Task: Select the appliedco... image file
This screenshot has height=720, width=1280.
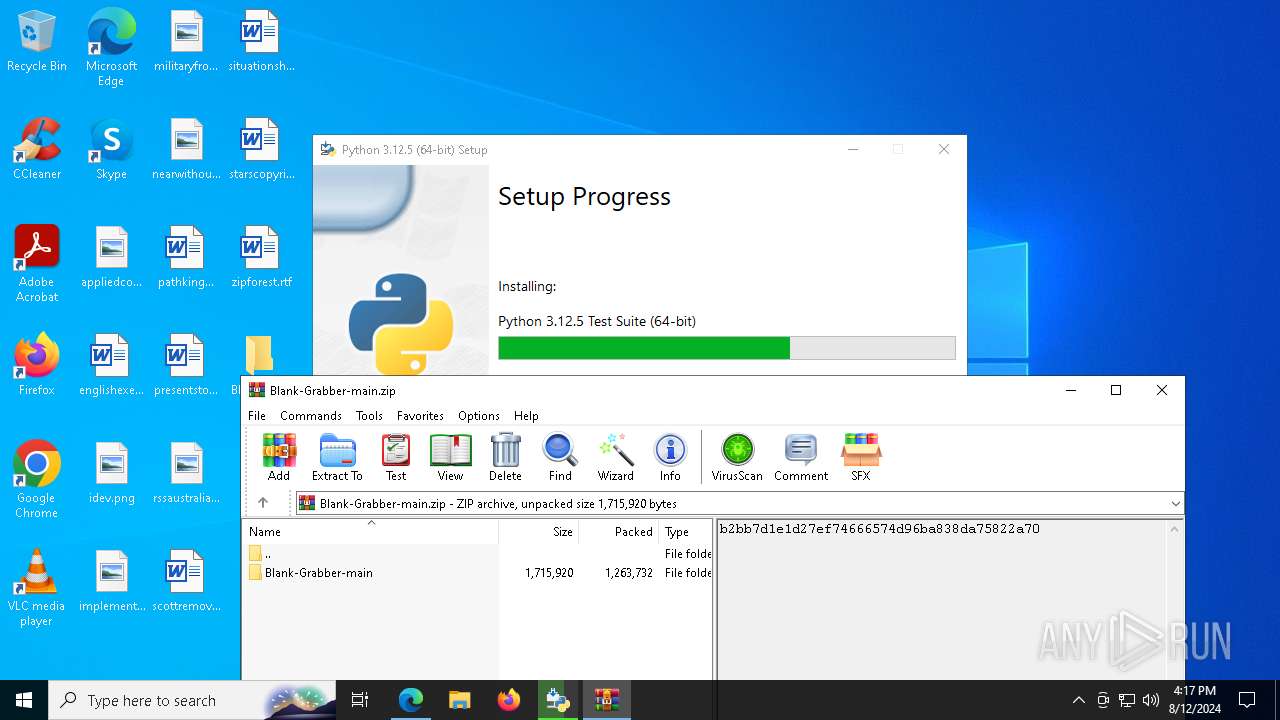Action: point(111,258)
